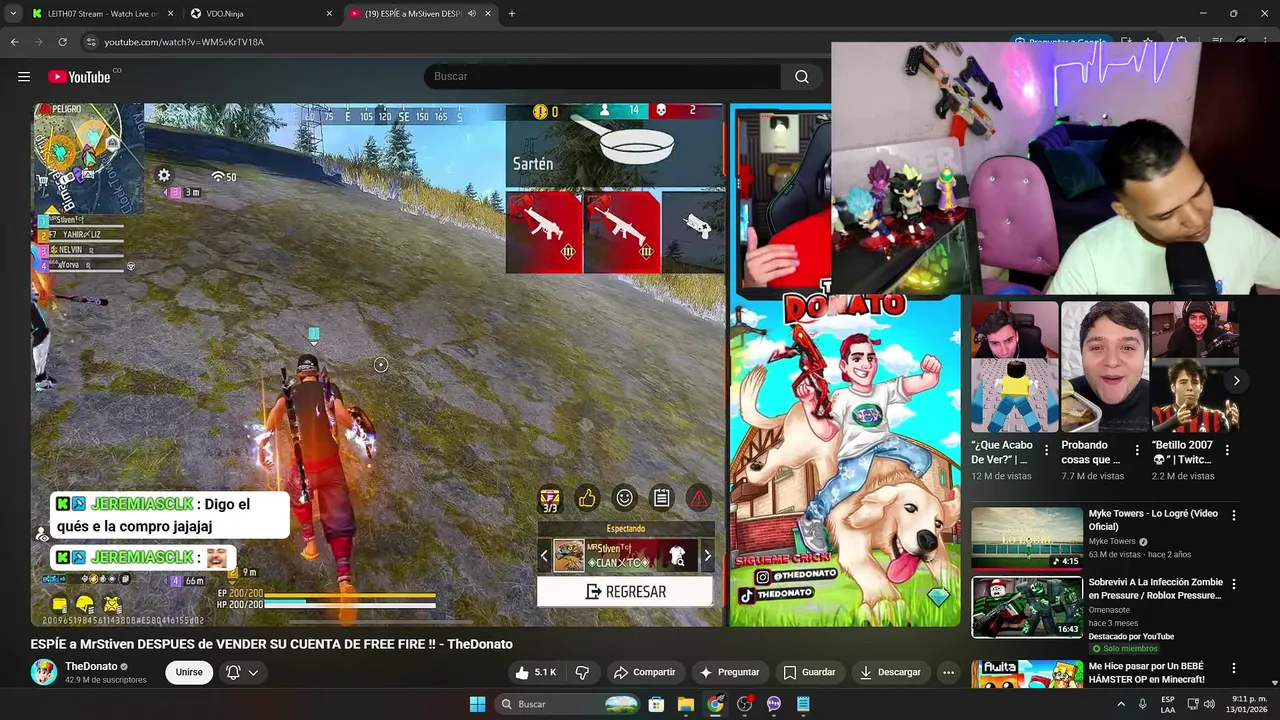Click the magnifier search button on YouTube
Viewport: 1280px width, 720px height.
click(802, 77)
